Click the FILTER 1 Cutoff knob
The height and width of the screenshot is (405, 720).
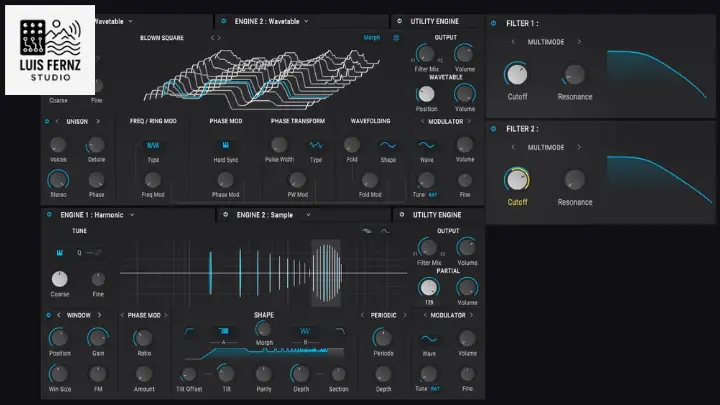click(517, 74)
